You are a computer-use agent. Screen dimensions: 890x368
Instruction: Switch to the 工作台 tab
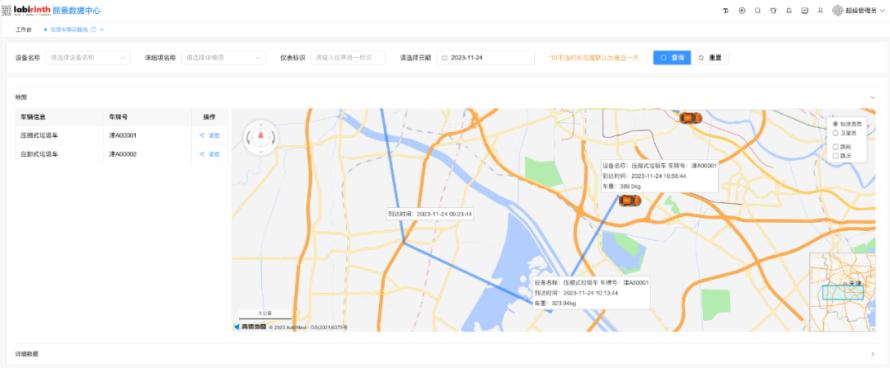point(23,29)
